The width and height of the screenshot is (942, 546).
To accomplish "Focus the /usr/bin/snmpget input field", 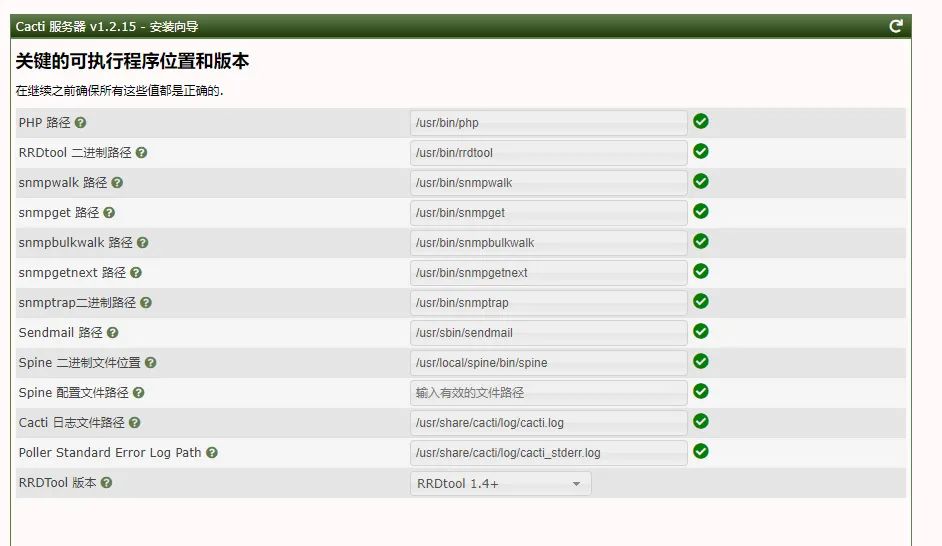I will [548, 213].
